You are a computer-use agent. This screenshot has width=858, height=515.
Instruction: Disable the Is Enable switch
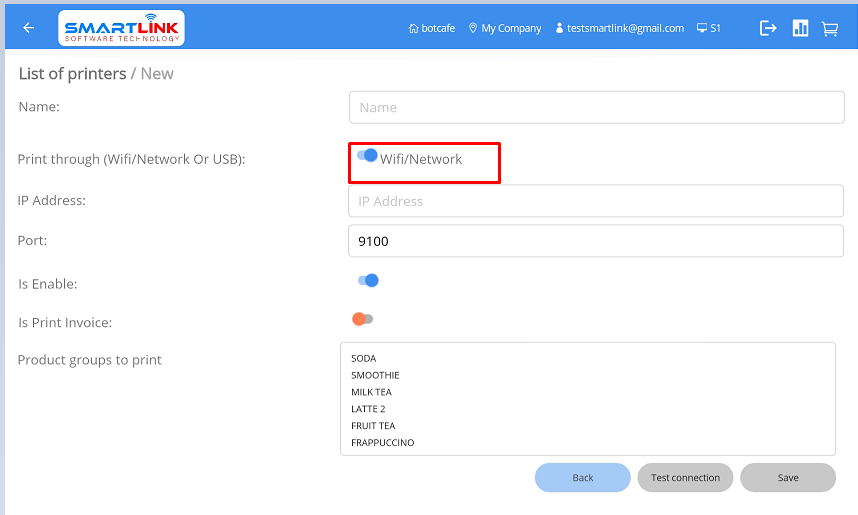tap(368, 281)
